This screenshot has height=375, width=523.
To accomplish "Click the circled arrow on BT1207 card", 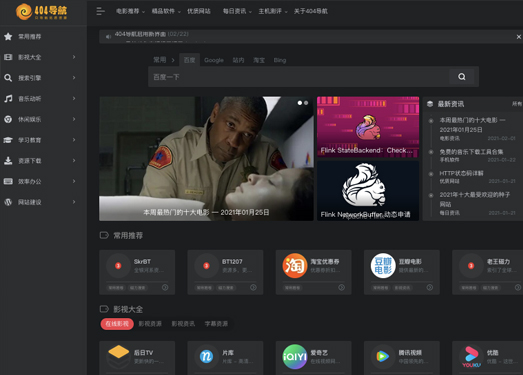I will [253, 287].
